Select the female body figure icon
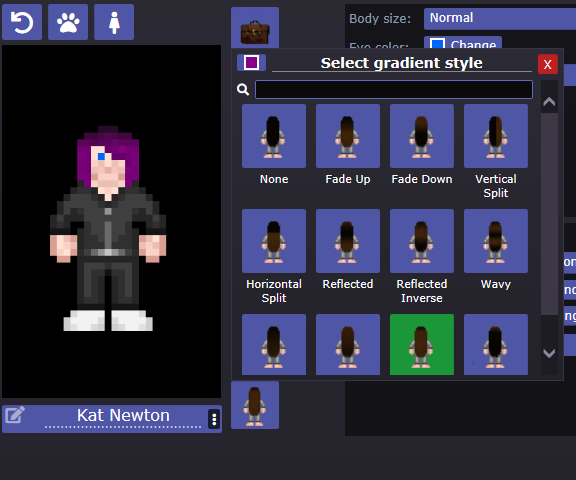Screen dimensions: 576x480 click(x=114, y=22)
